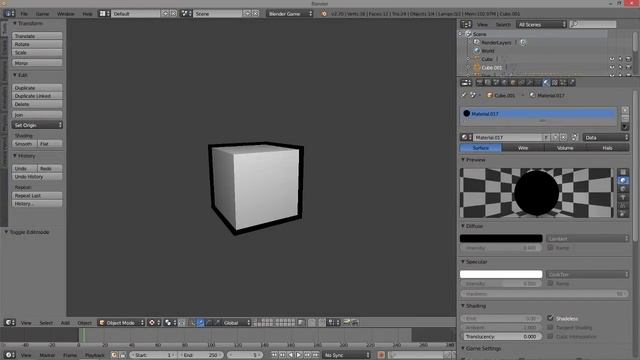Click the Rotate button

37,44
